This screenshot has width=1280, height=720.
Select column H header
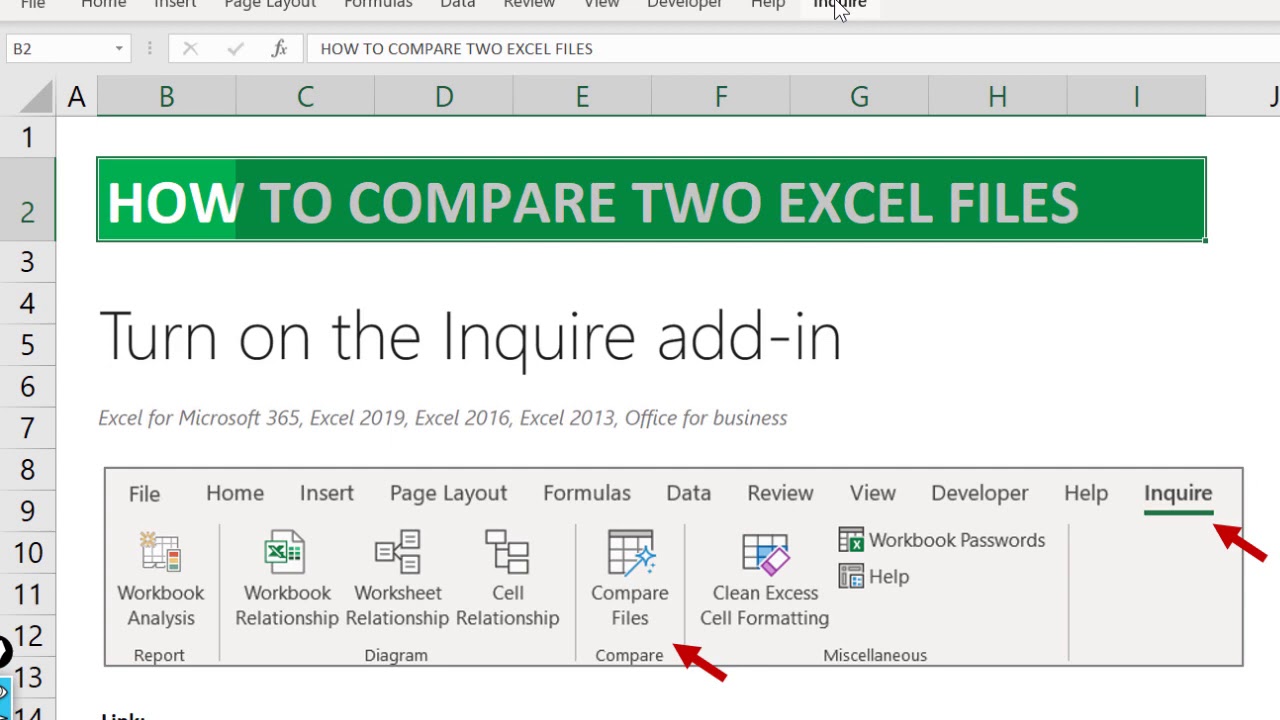997,97
